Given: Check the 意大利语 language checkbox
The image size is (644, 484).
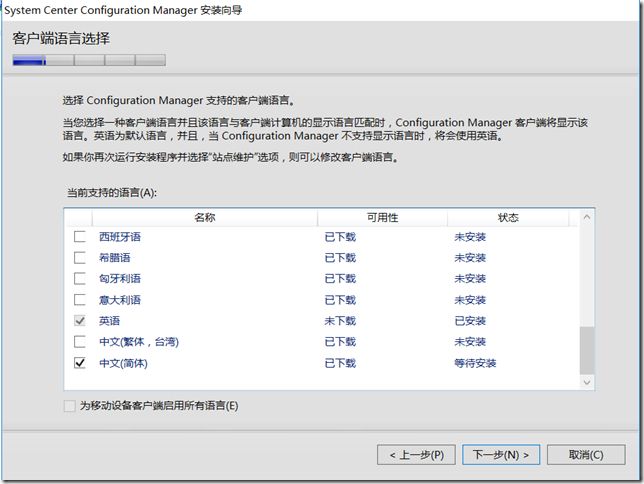Looking at the screenshot, I should point(80,300).
